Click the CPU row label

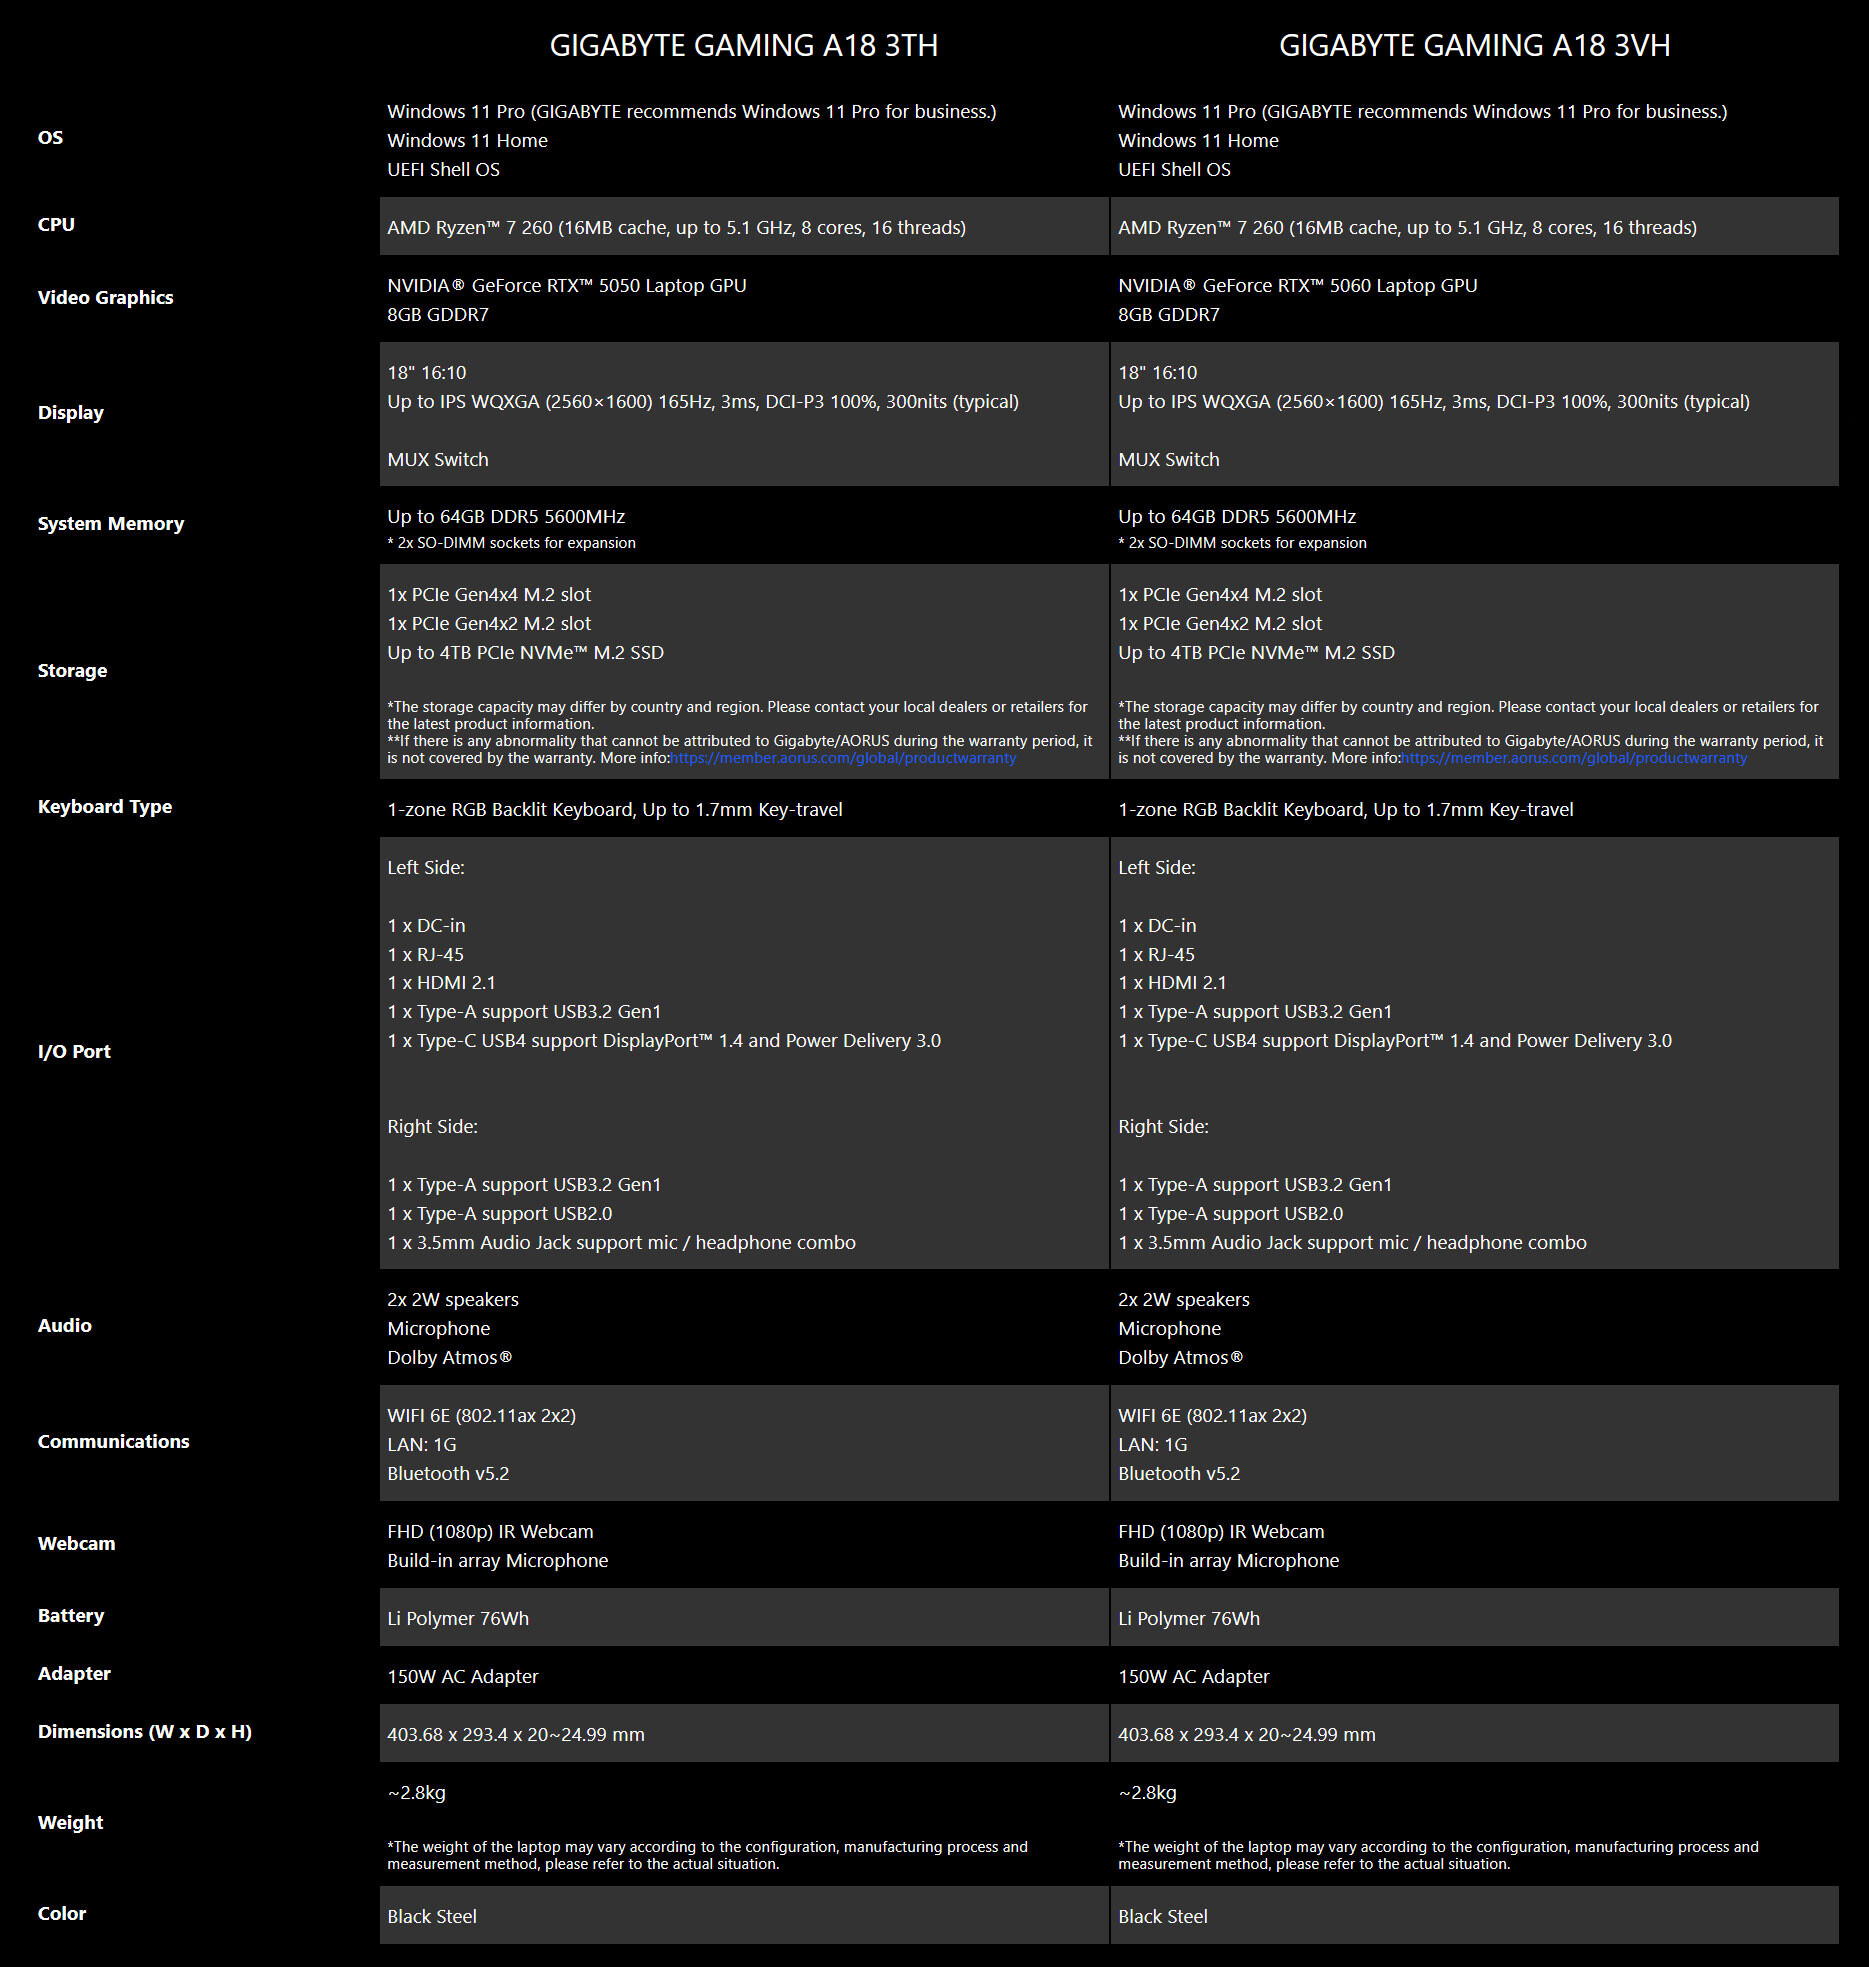pyautogui.click(x=56, y=225)
